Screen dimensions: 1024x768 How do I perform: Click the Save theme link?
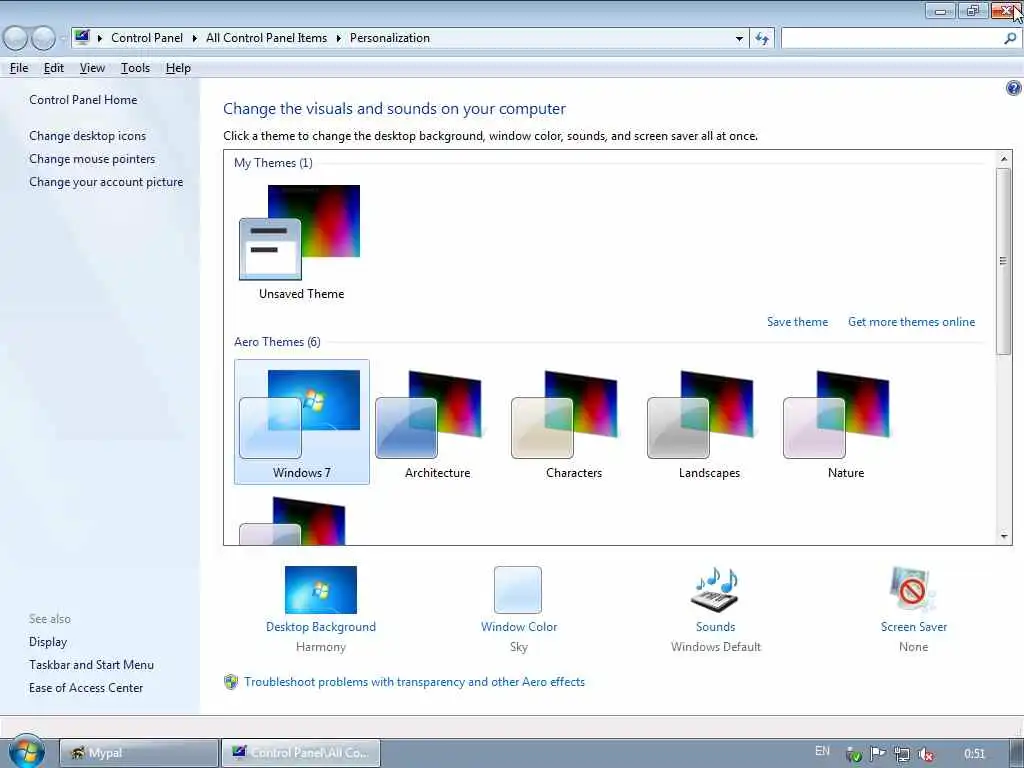[797, 322]
